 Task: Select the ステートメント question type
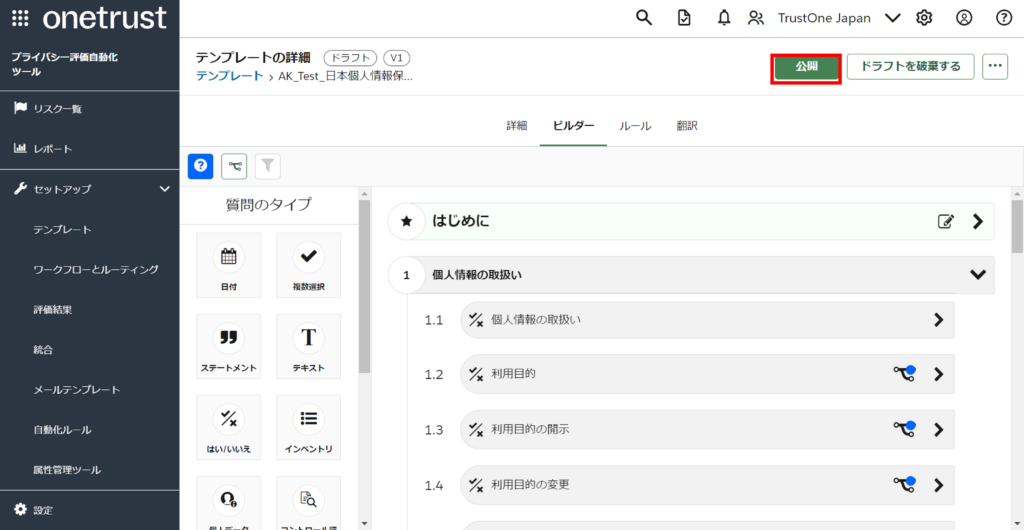(x=229, y=346)
